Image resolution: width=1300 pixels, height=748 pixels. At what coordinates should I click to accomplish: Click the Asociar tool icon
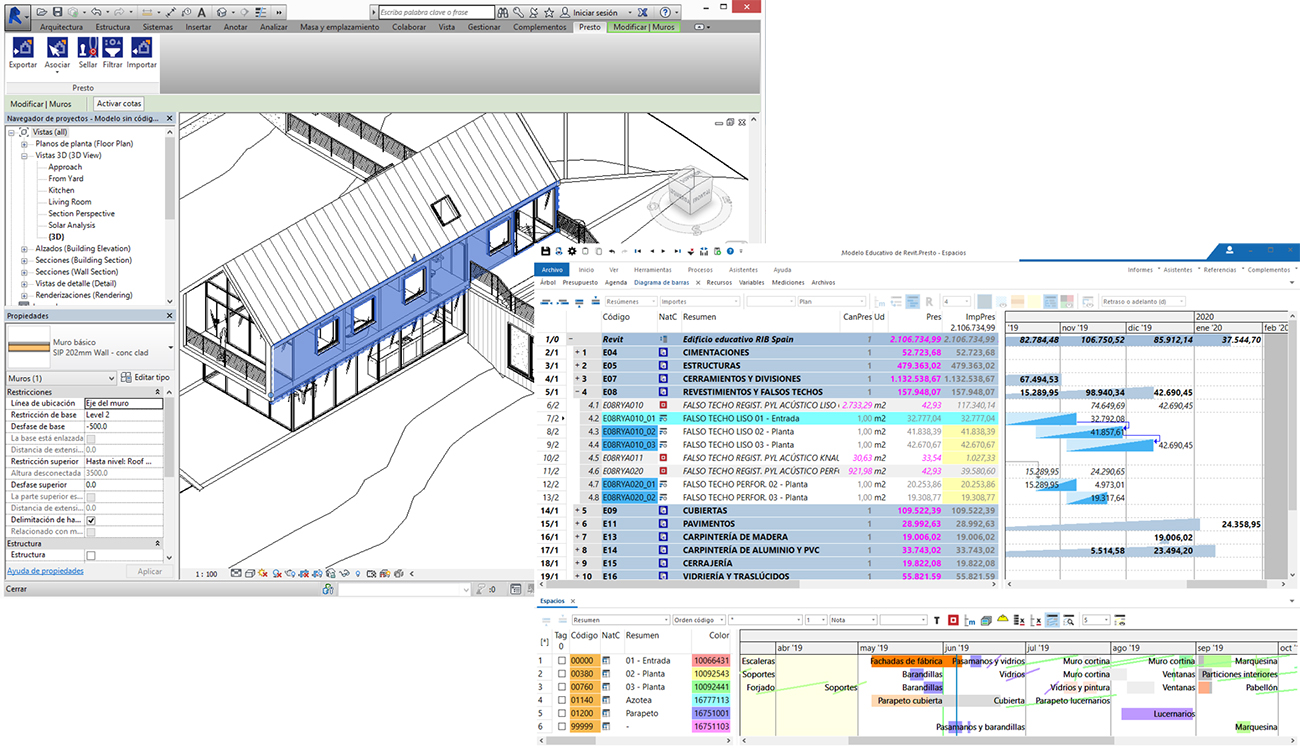pyautogui.click(x=57, y=47)
